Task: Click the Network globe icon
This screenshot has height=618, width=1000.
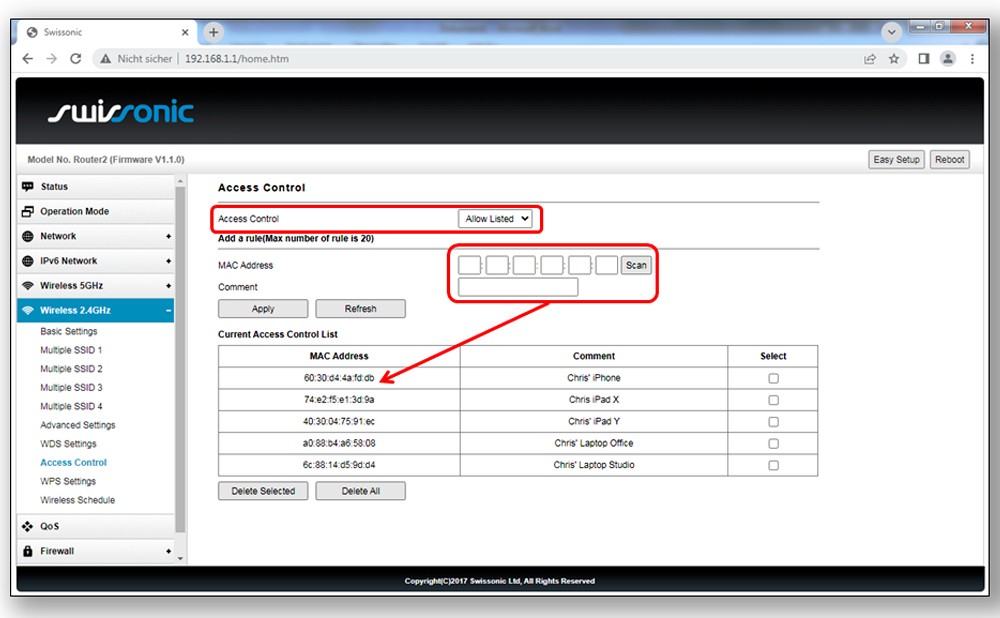Action: pos(28,236)
